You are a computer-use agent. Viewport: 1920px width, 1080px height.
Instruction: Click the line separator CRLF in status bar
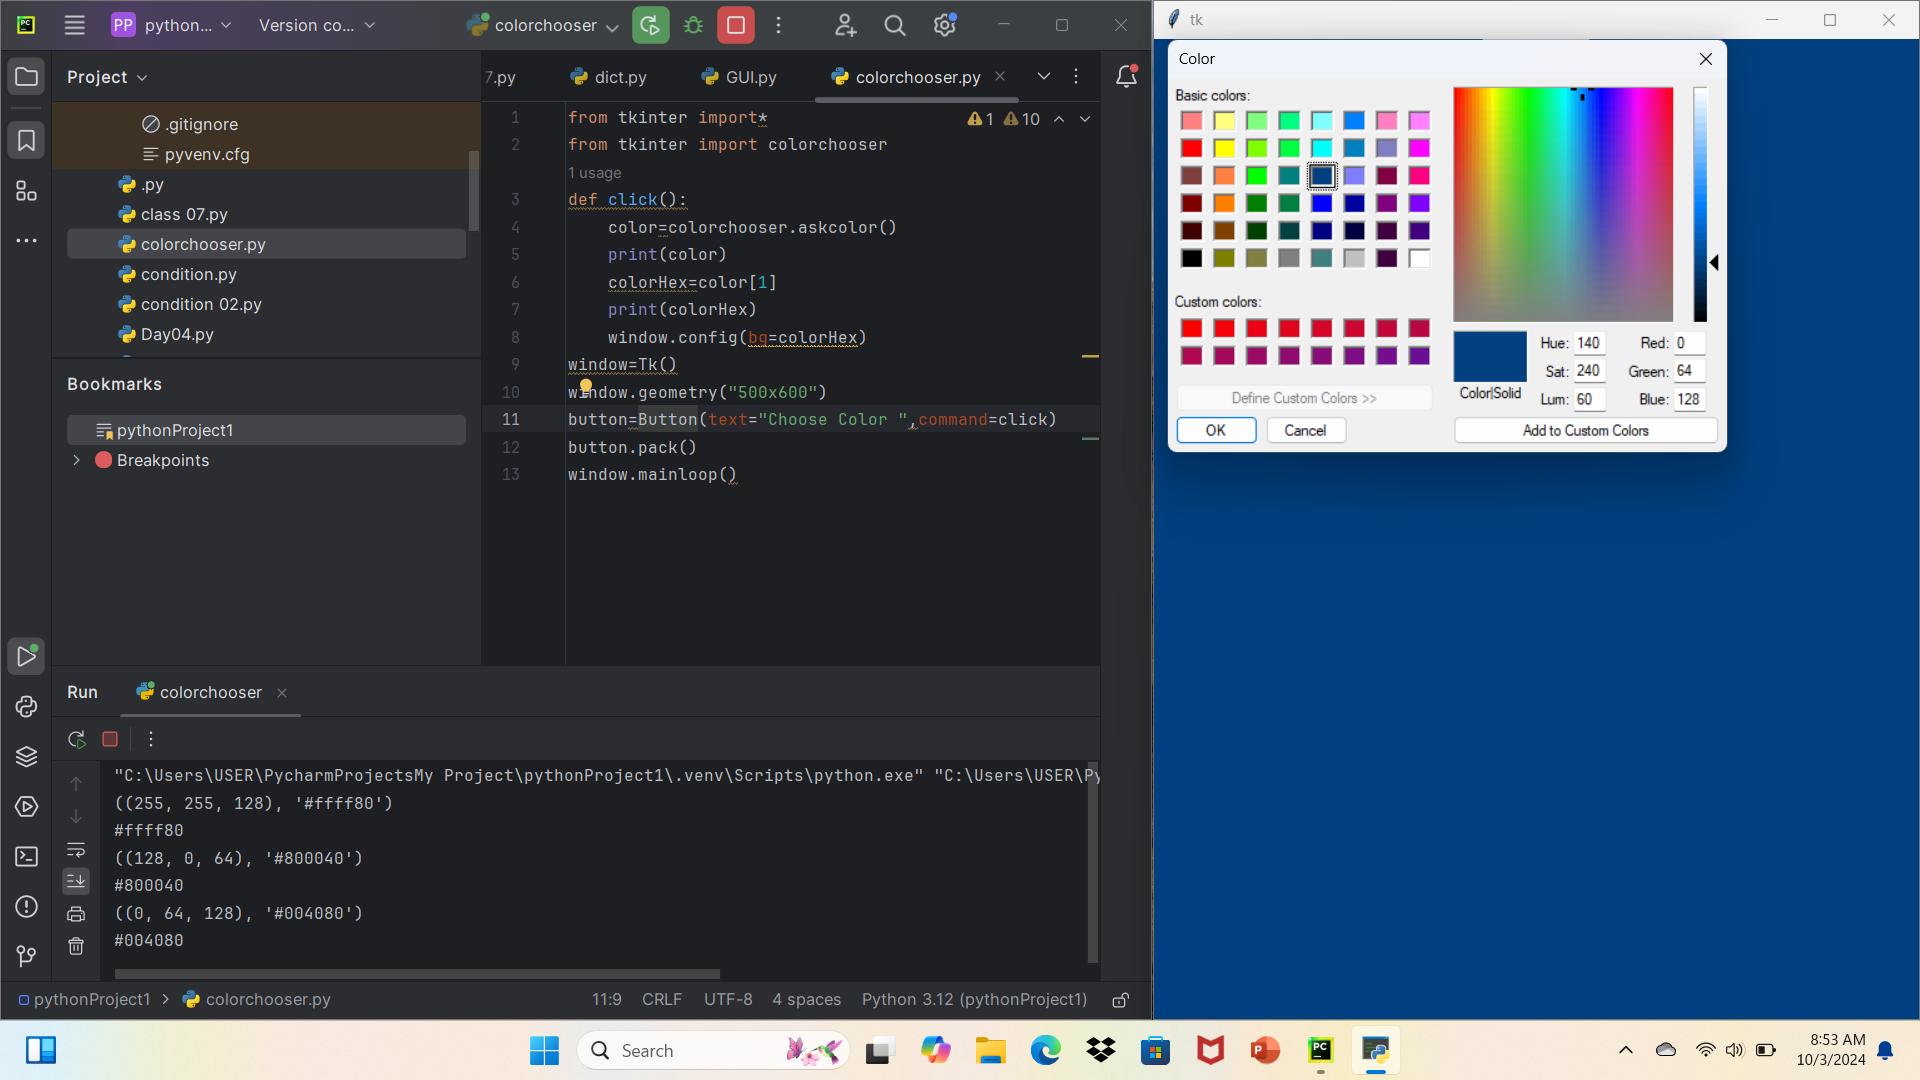(x=662, y=1000)
